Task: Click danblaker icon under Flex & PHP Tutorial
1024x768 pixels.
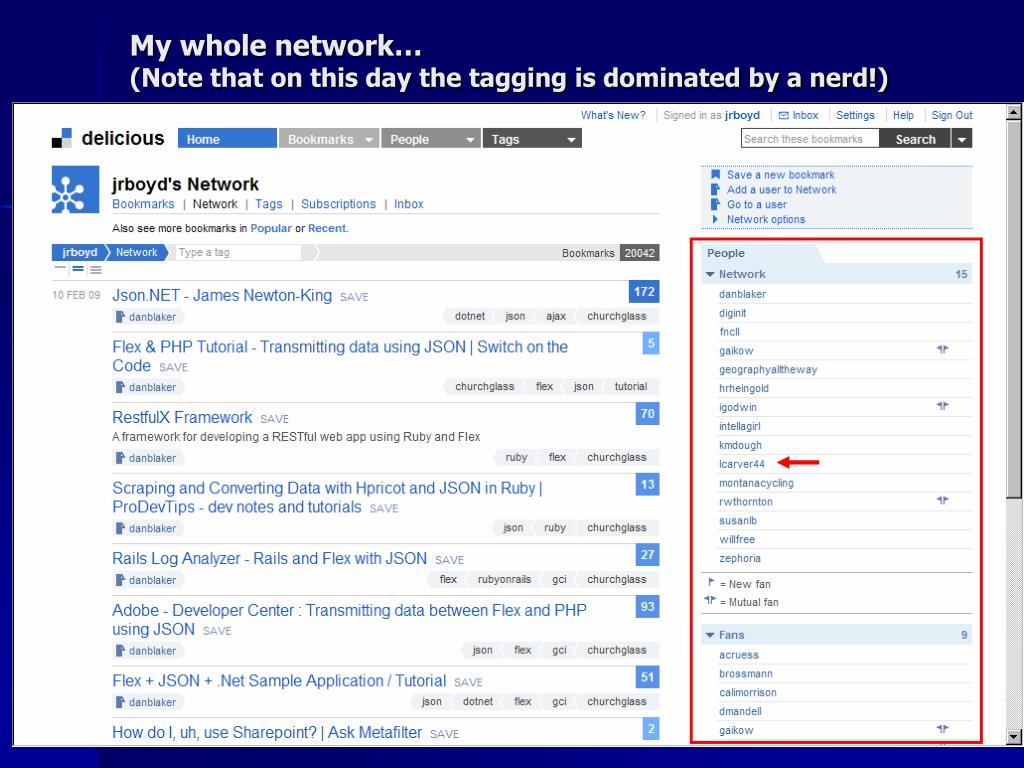Action: 120,387
